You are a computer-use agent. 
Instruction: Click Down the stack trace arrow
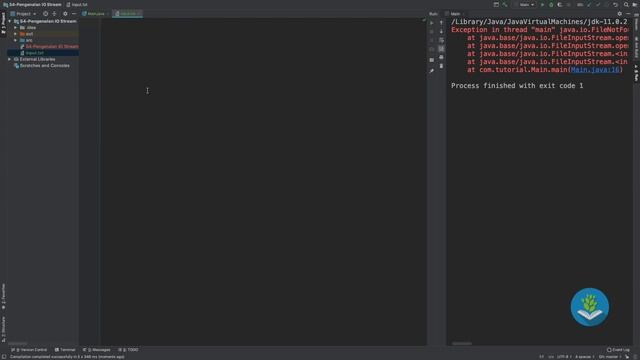point(441,31)
